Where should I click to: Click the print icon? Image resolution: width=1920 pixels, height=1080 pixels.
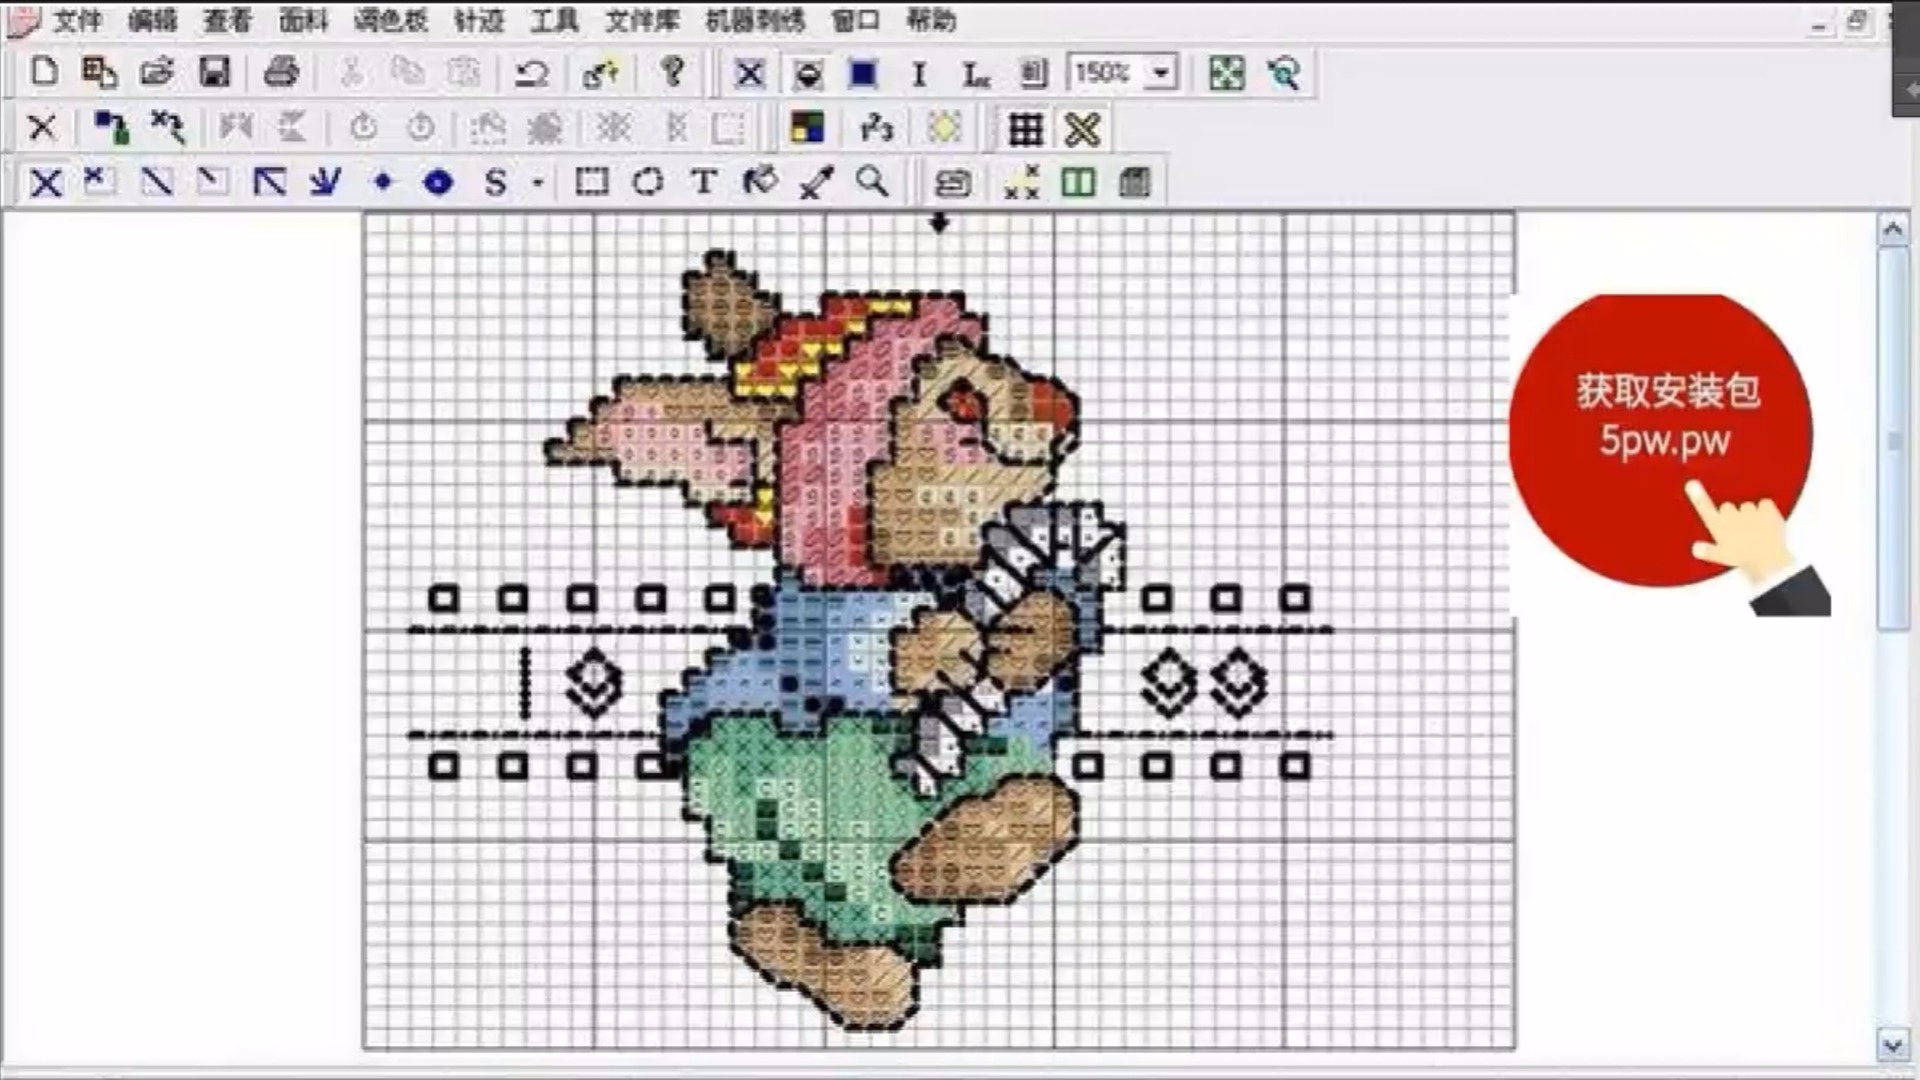pos(281,73)
